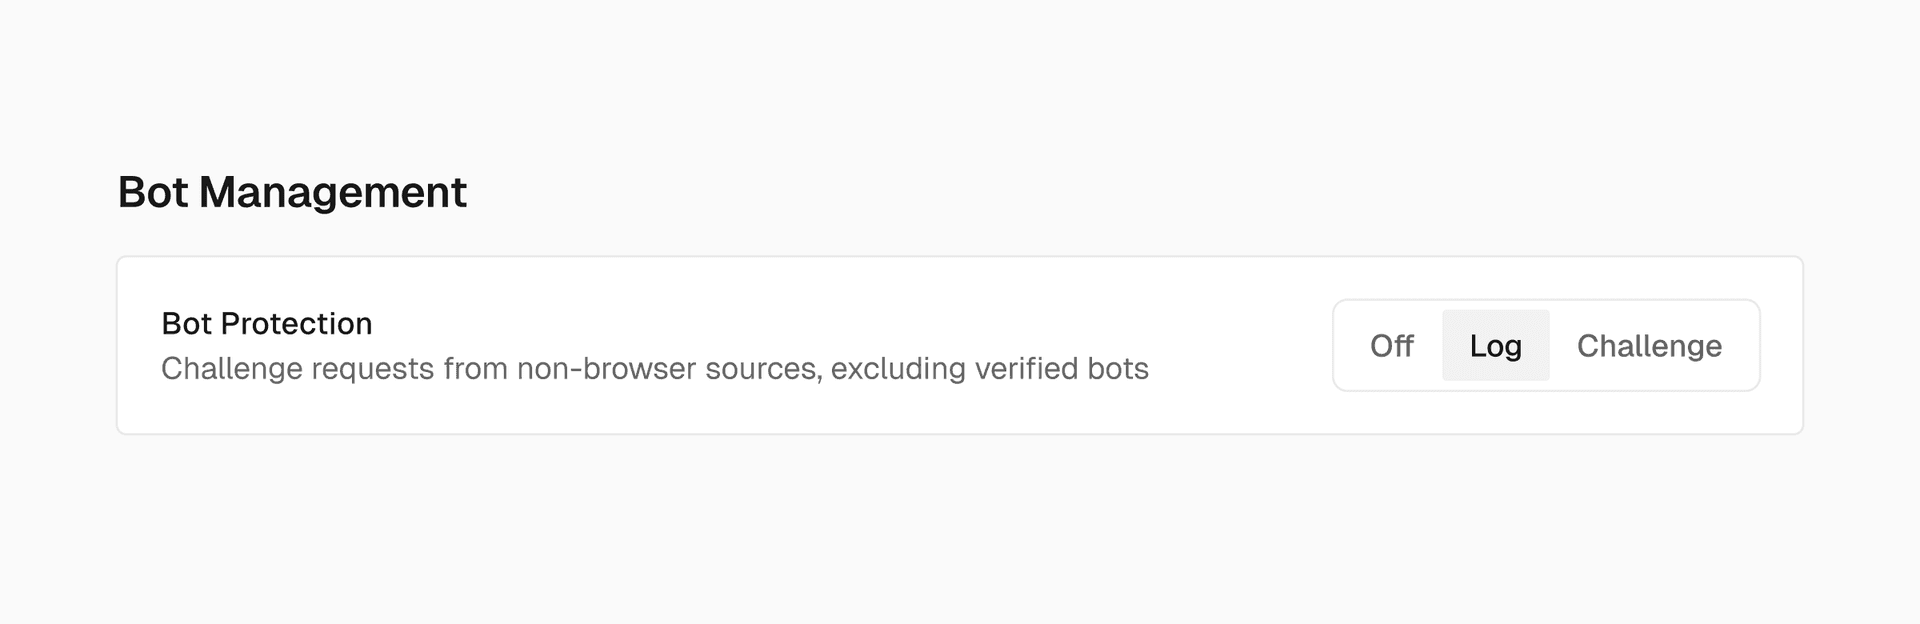Image resolution: width=1920 pixels, height=624 pixels.
Task: Click the Bot Protection description text
Action: (x=654, y=369)
